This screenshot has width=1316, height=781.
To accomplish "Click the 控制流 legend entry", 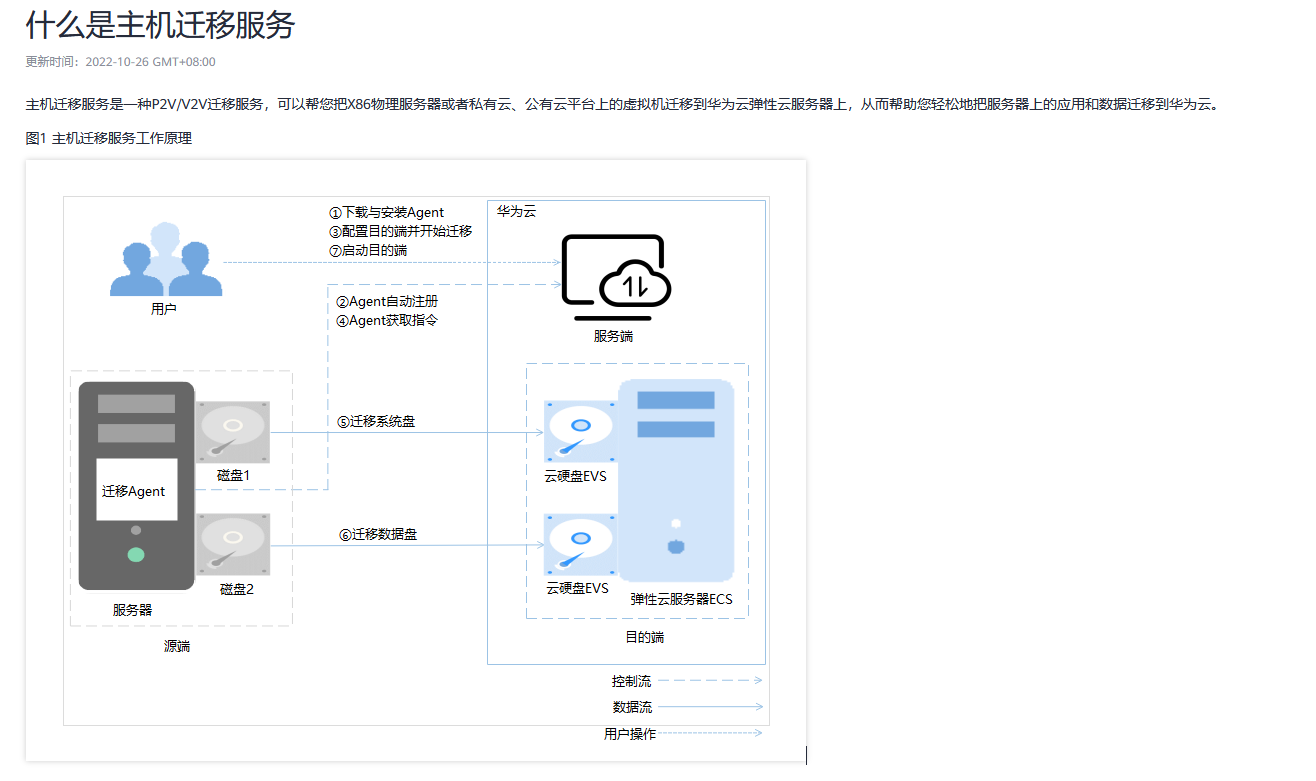I will [688, 681].
